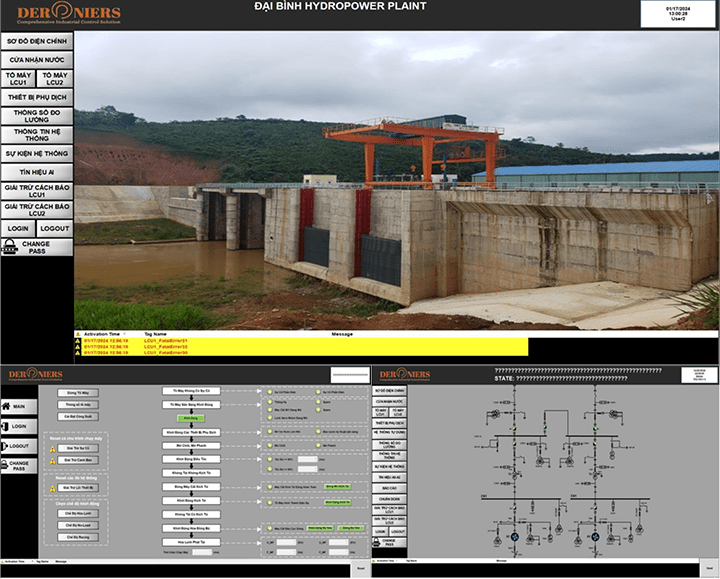Click alarm icon of the LCU1_FatalError01 row
The height and width of the screenshot is (579, 720).
tap(78, 341)
